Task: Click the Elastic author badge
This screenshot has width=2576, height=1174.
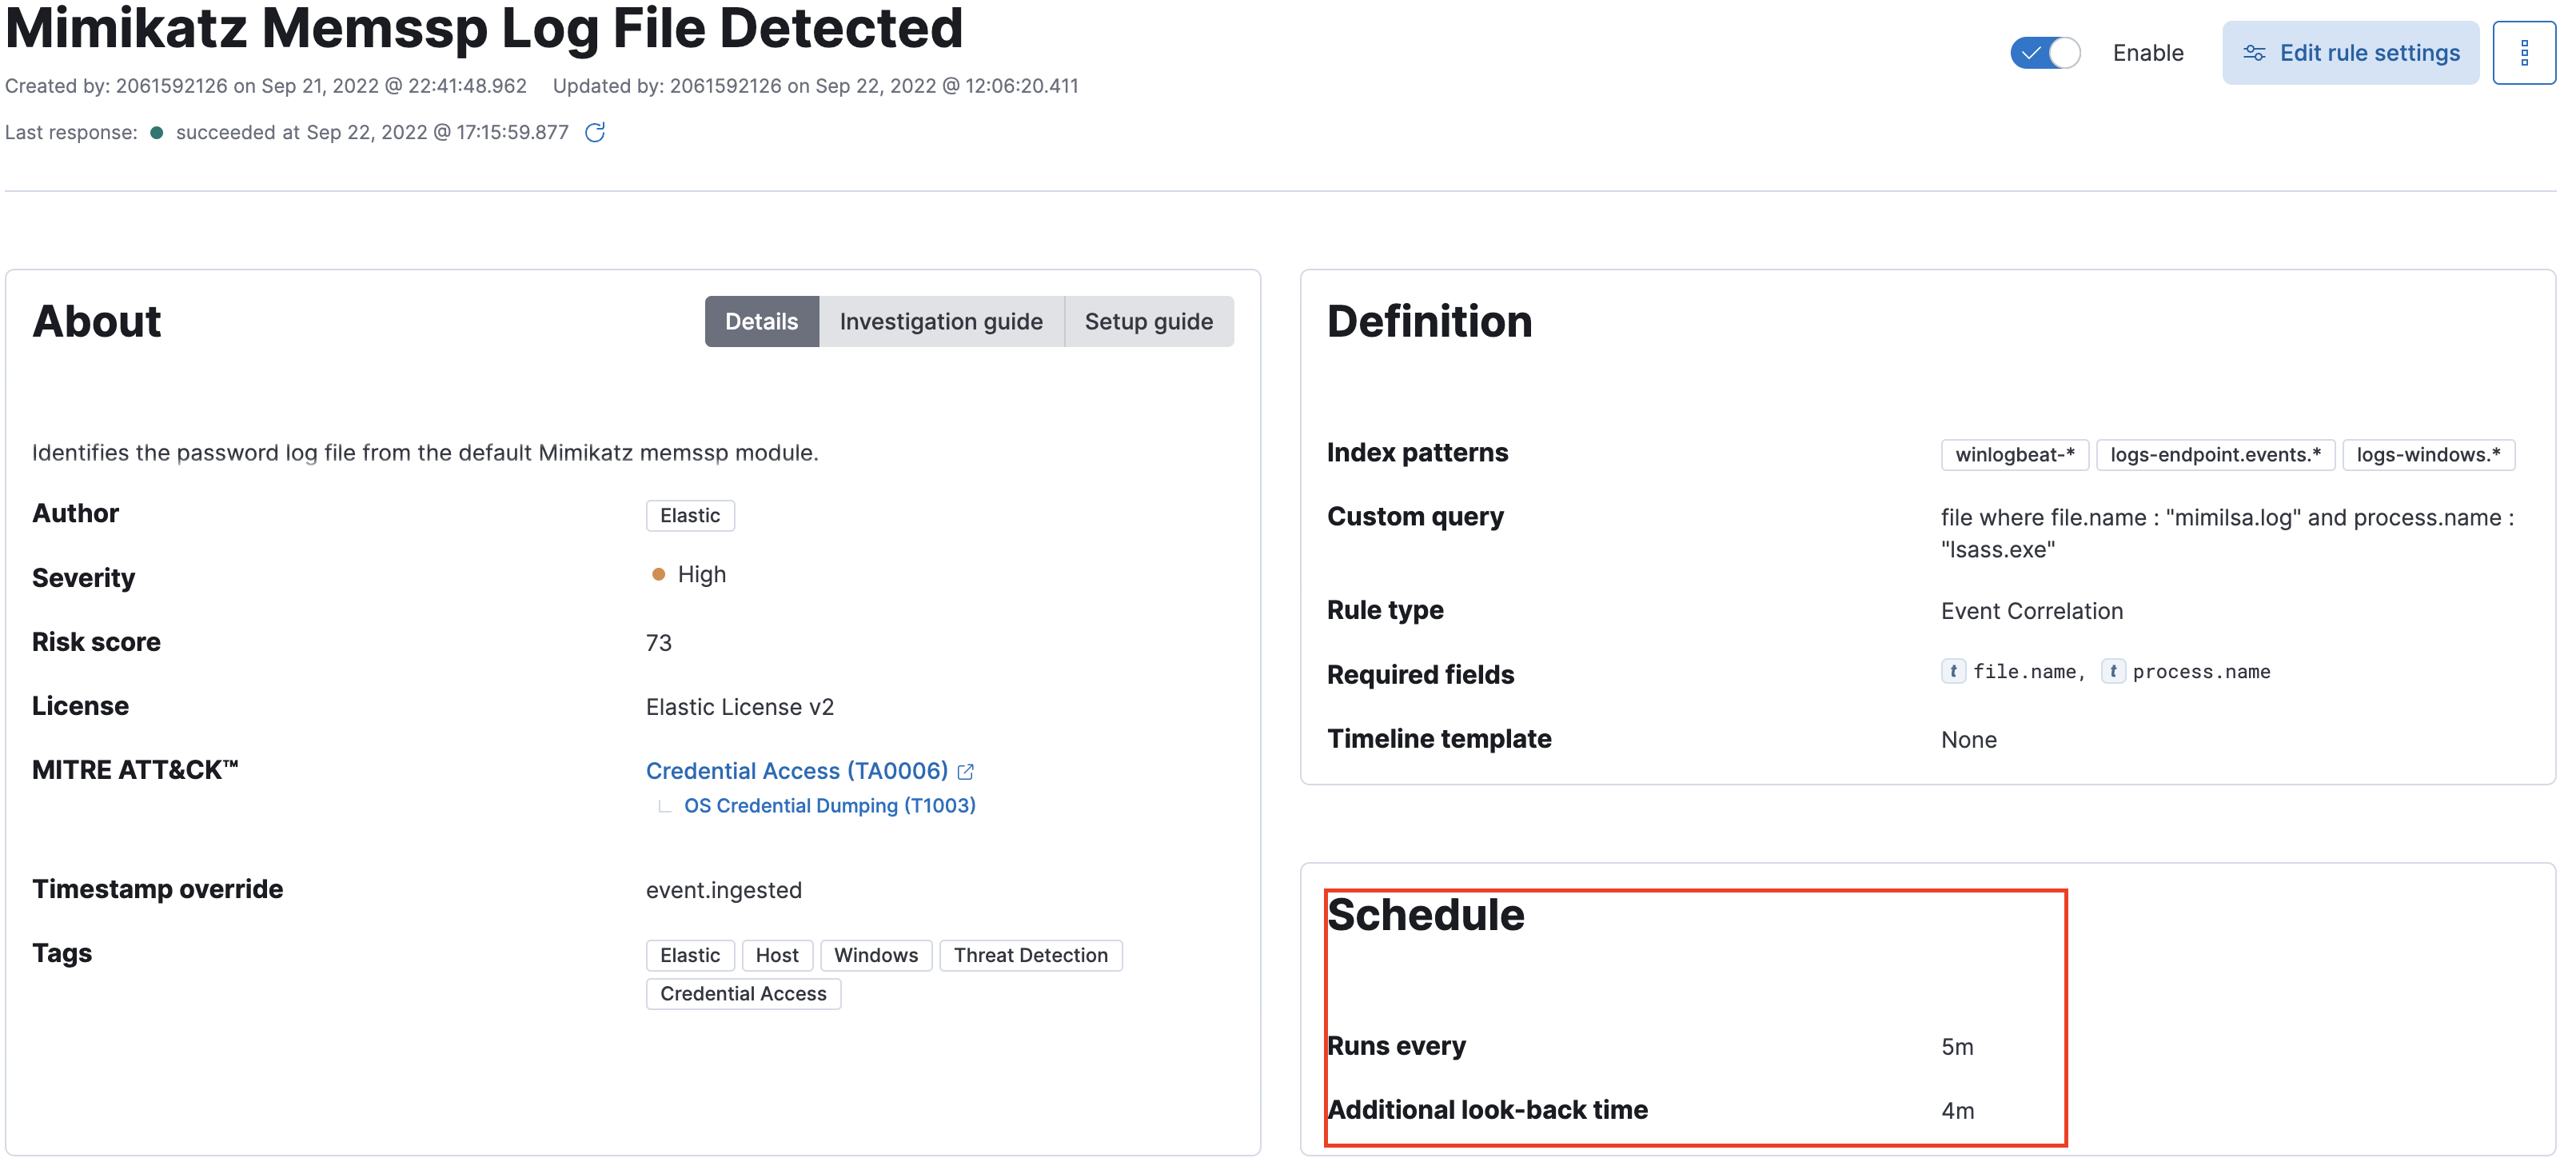Action: (x=690, y=515)
